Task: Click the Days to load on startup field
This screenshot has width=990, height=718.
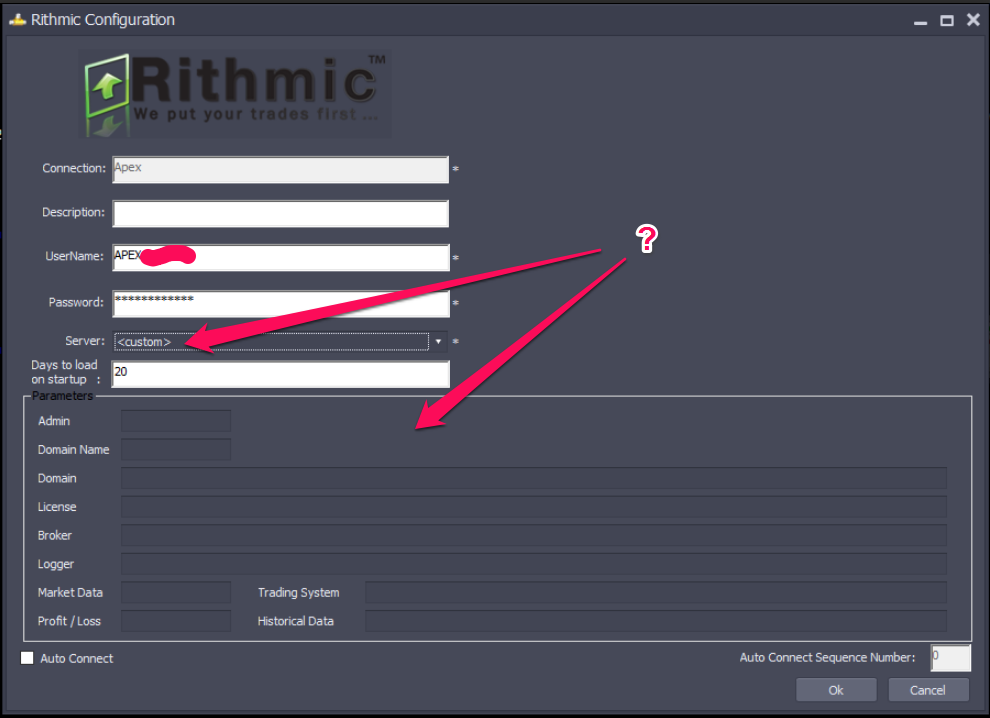Action: pos(280,374)
